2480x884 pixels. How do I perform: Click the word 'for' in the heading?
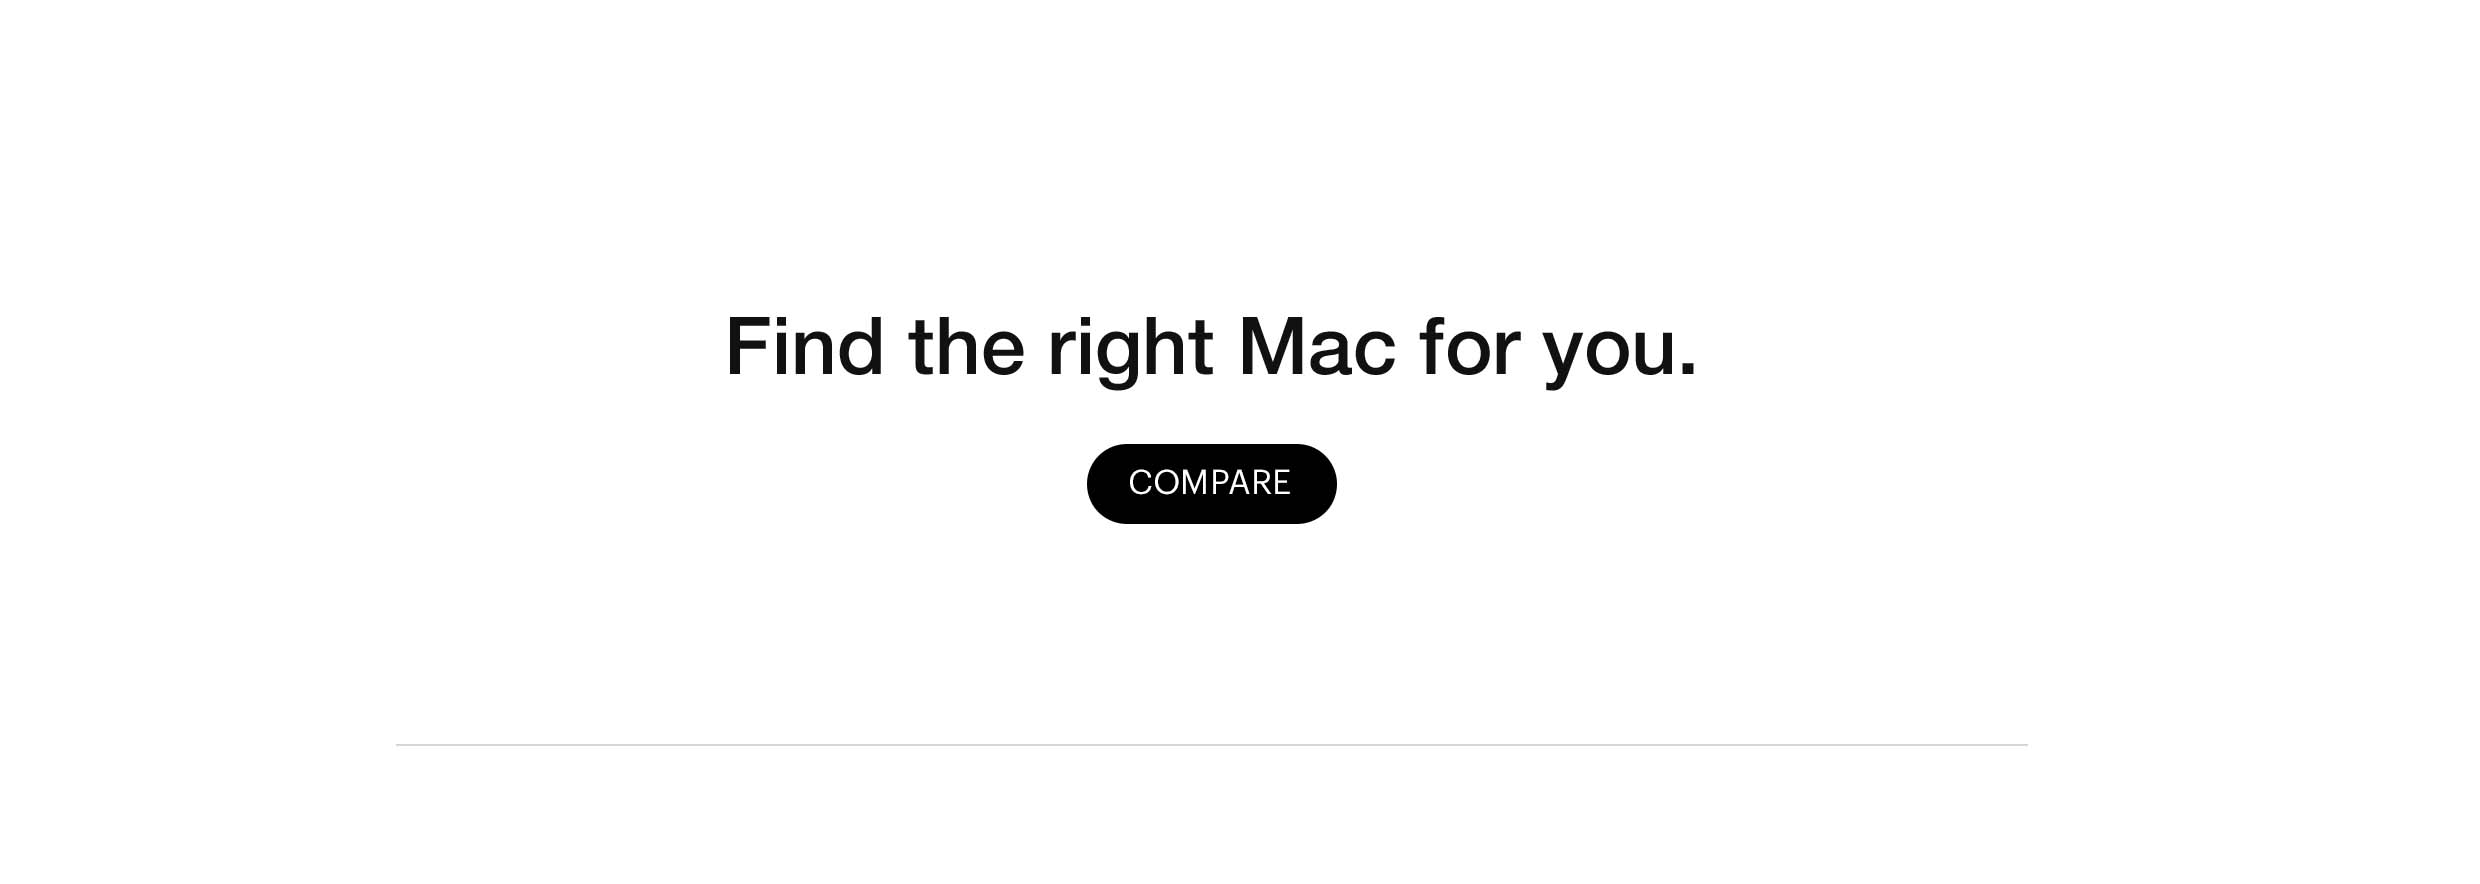(x=1470, y=346)
